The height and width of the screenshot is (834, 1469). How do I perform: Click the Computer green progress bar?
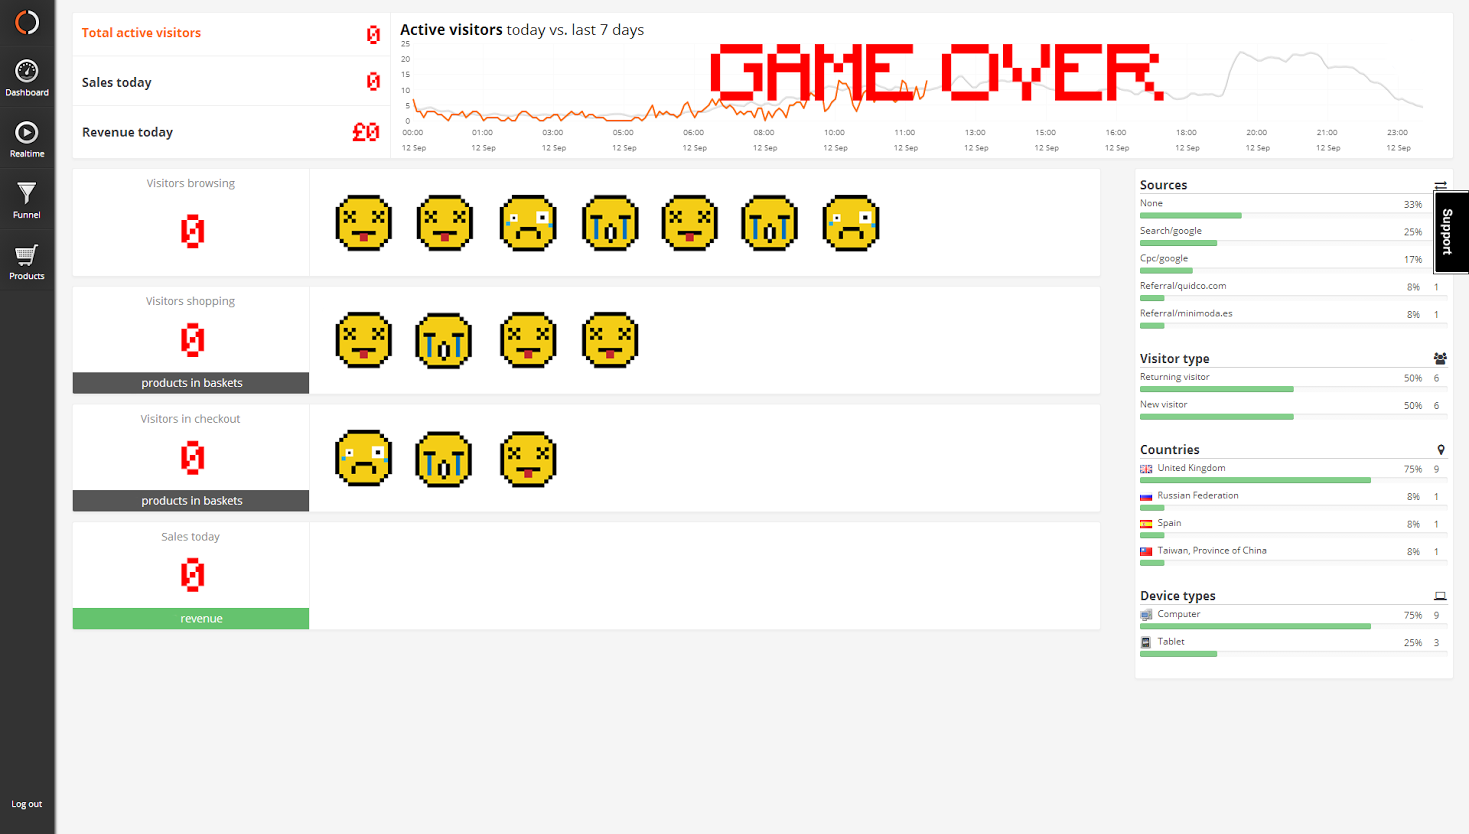pos(1255,626)
